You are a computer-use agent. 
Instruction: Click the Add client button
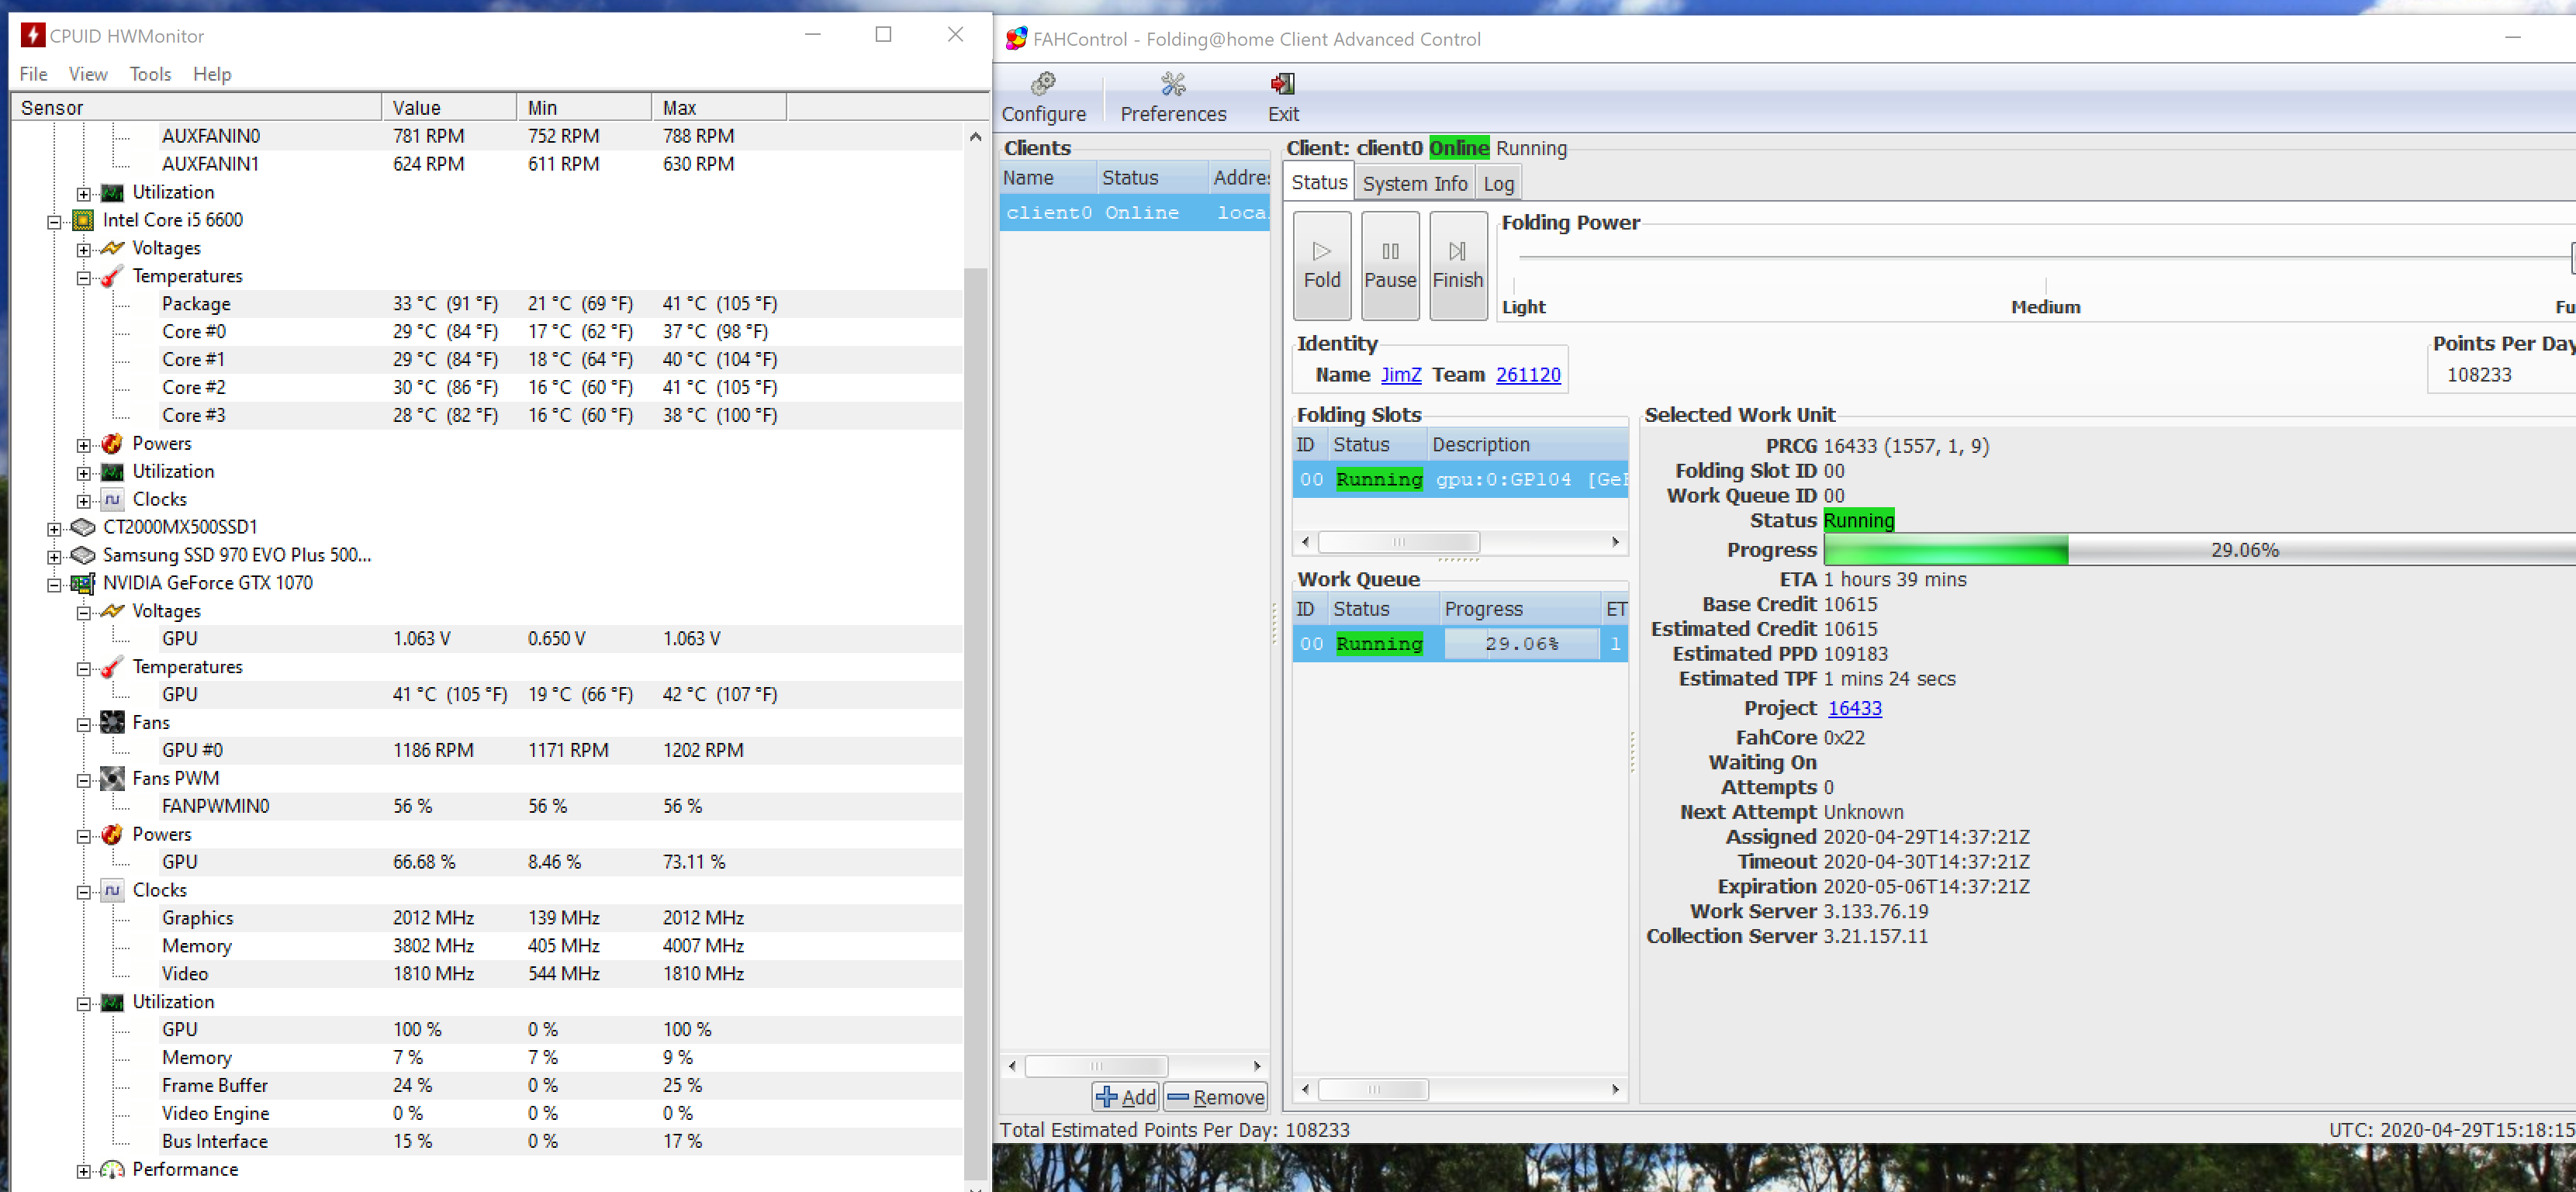pyautogui.click(x=1125, y=1097)
